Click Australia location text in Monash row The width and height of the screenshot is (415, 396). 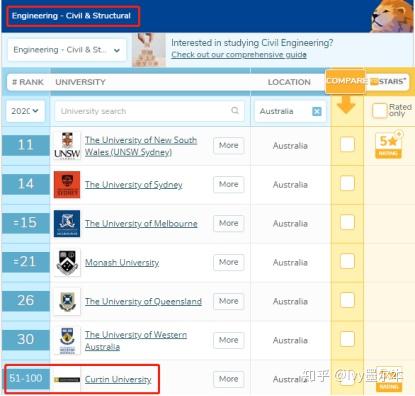pyautogui.click(x=290, y=263)
